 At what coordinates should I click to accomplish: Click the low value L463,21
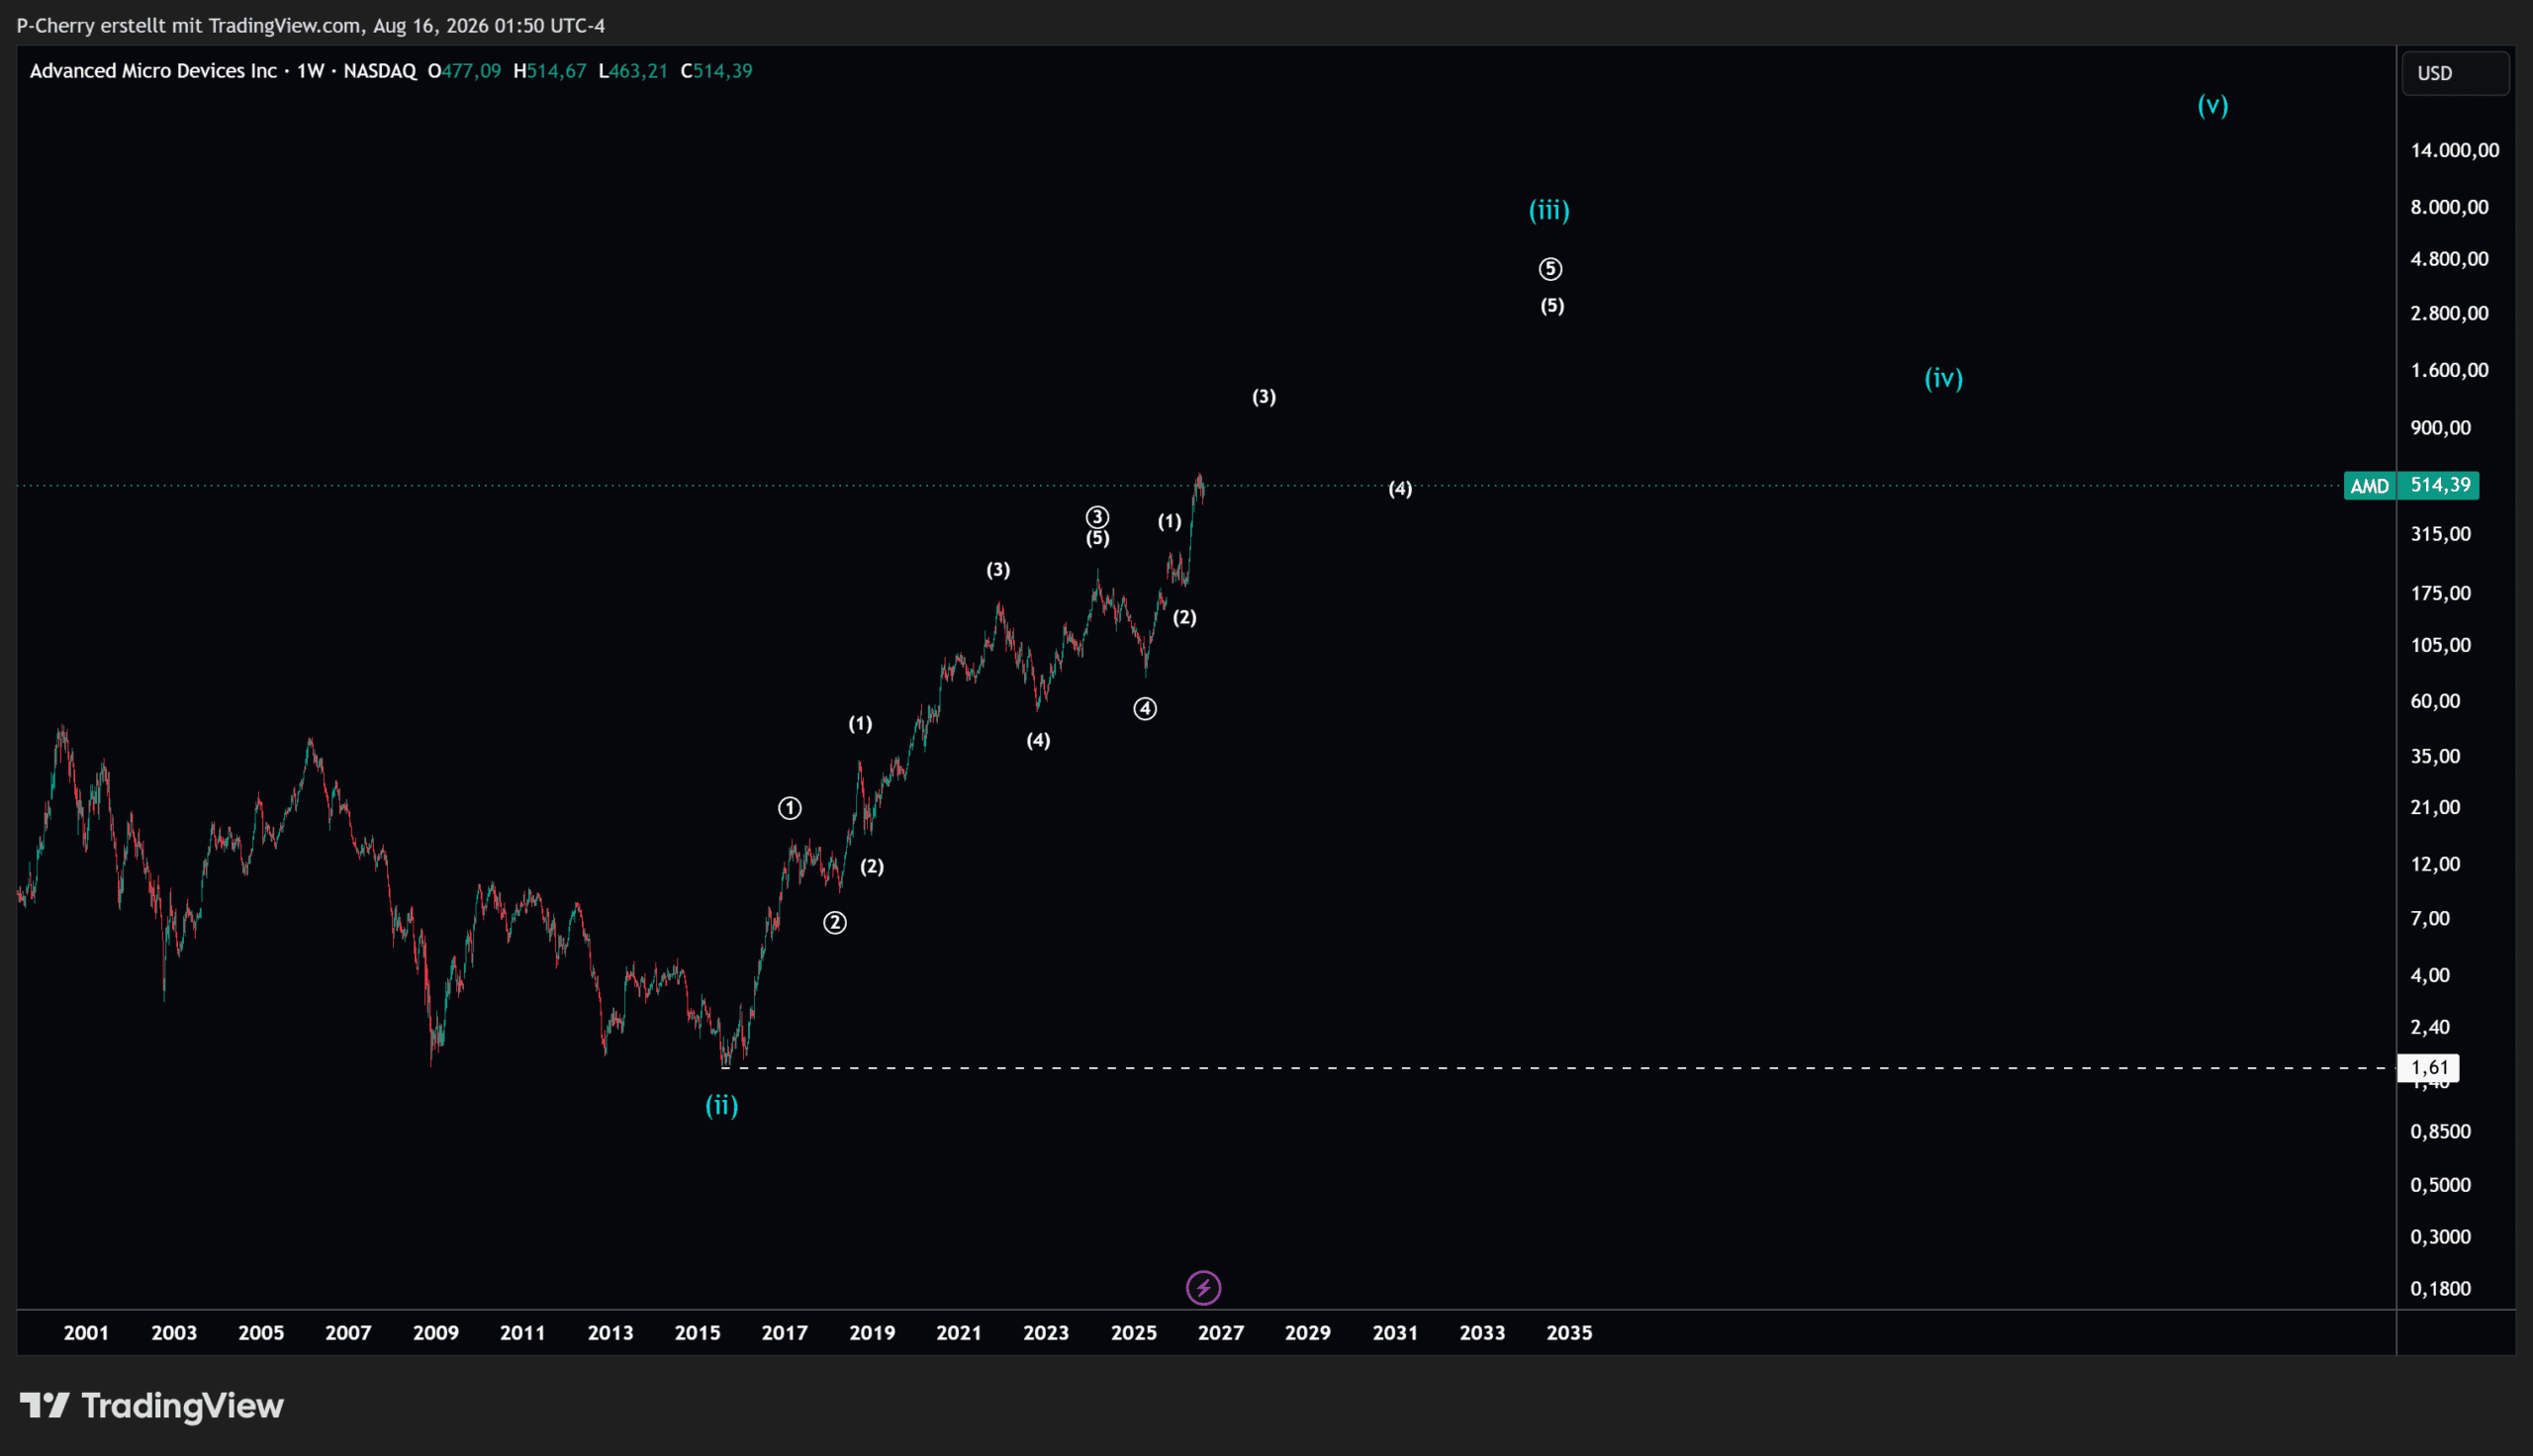[633, 71]
